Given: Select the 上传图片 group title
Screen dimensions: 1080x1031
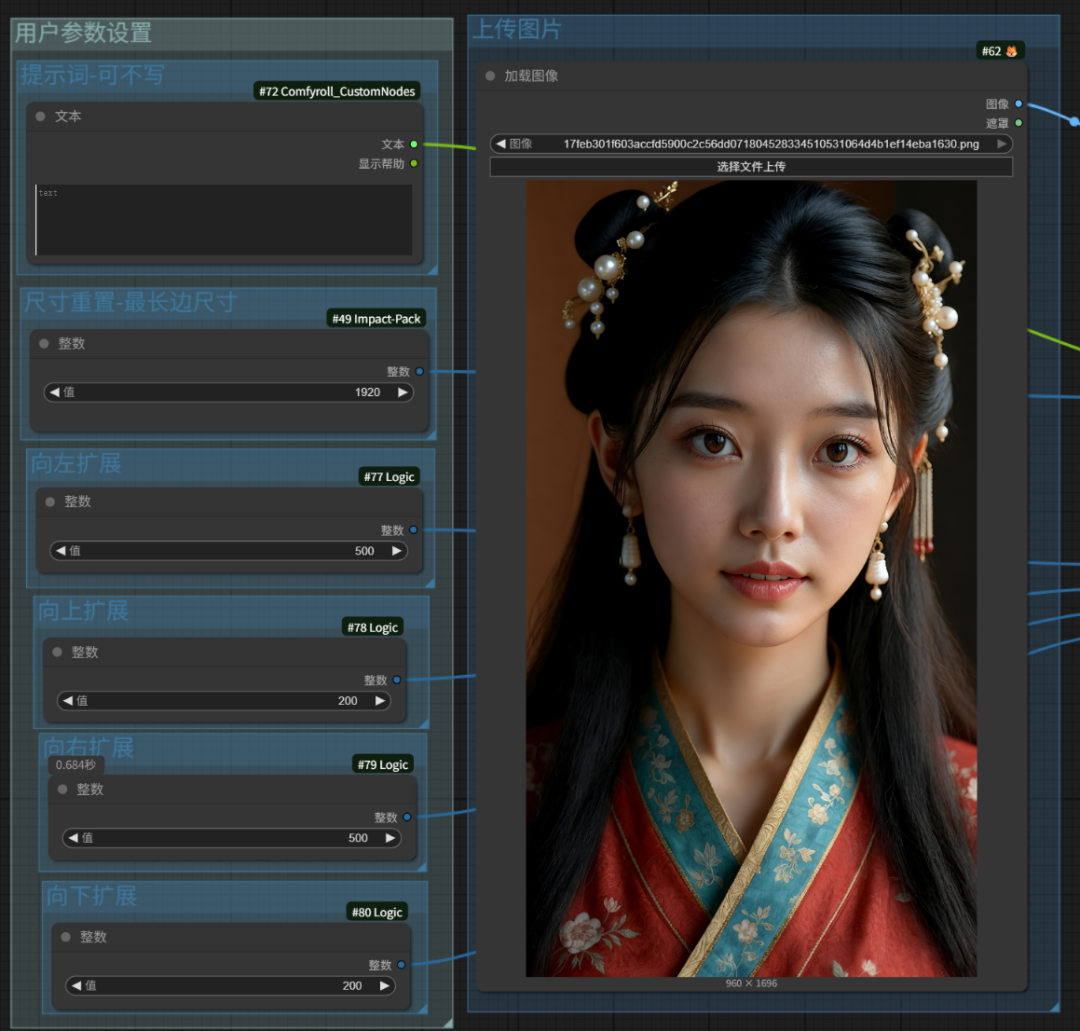Looking at the screenshot, I should tap(517, 30).
